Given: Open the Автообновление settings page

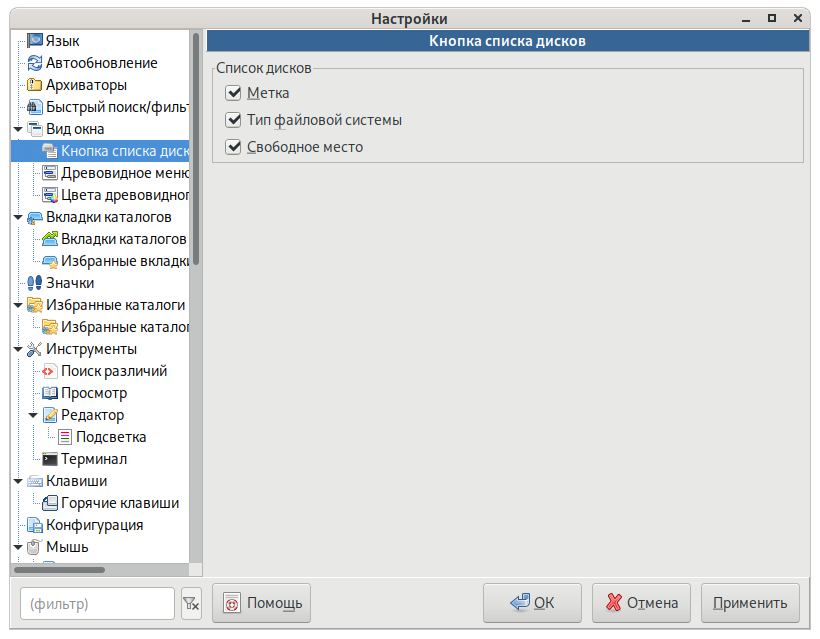Looking at the screenshot, I should pyautogui.click(x=101, y=63).
